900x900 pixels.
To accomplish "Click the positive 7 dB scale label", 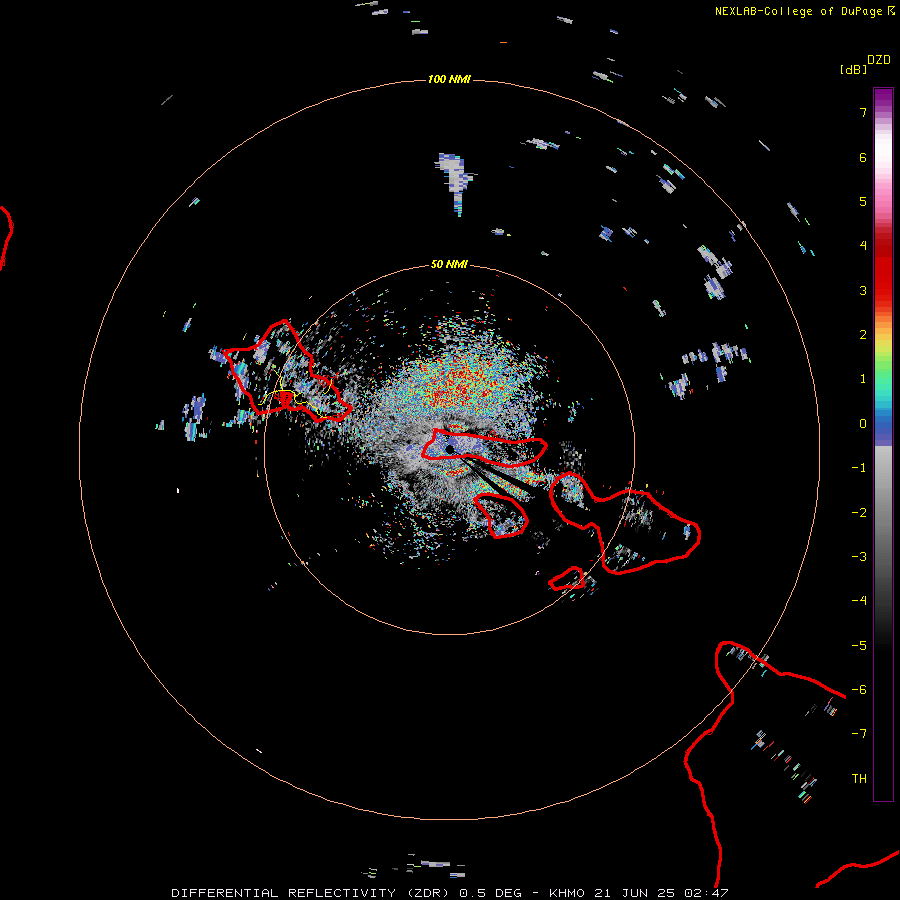I will [x=863, y=112].
